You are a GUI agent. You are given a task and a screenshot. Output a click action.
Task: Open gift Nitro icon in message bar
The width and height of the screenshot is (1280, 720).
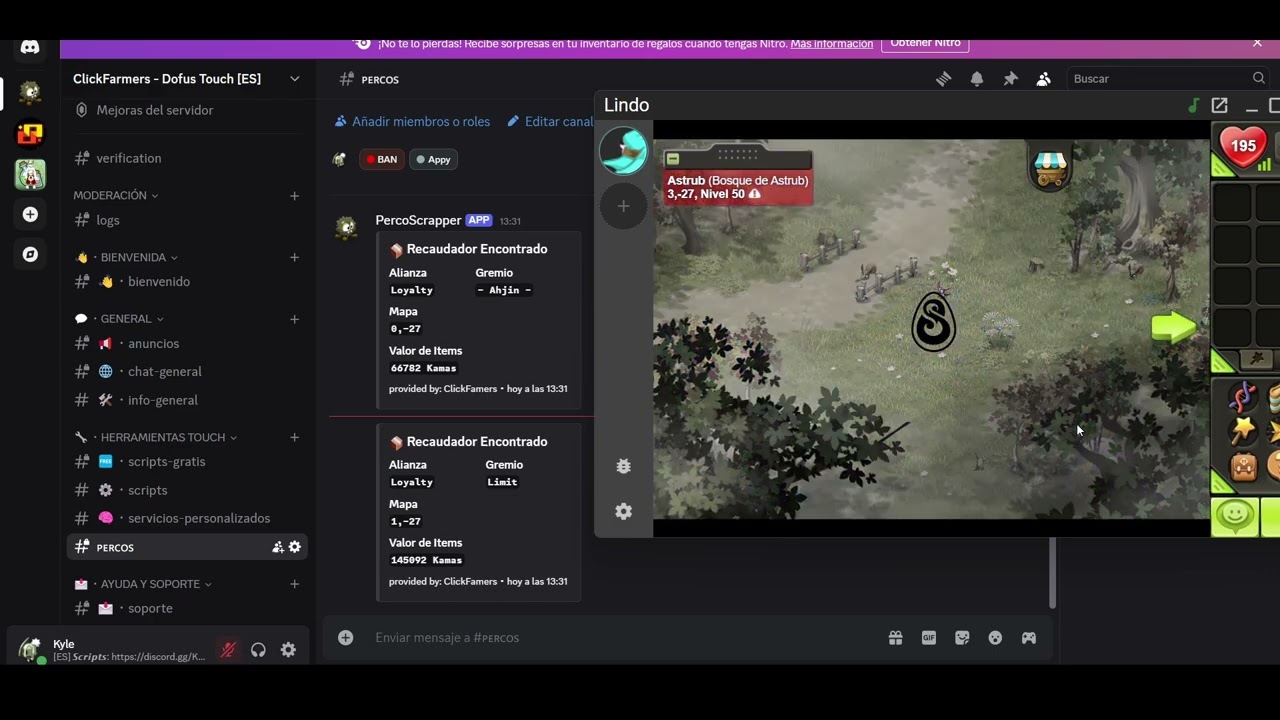point(895,638)
